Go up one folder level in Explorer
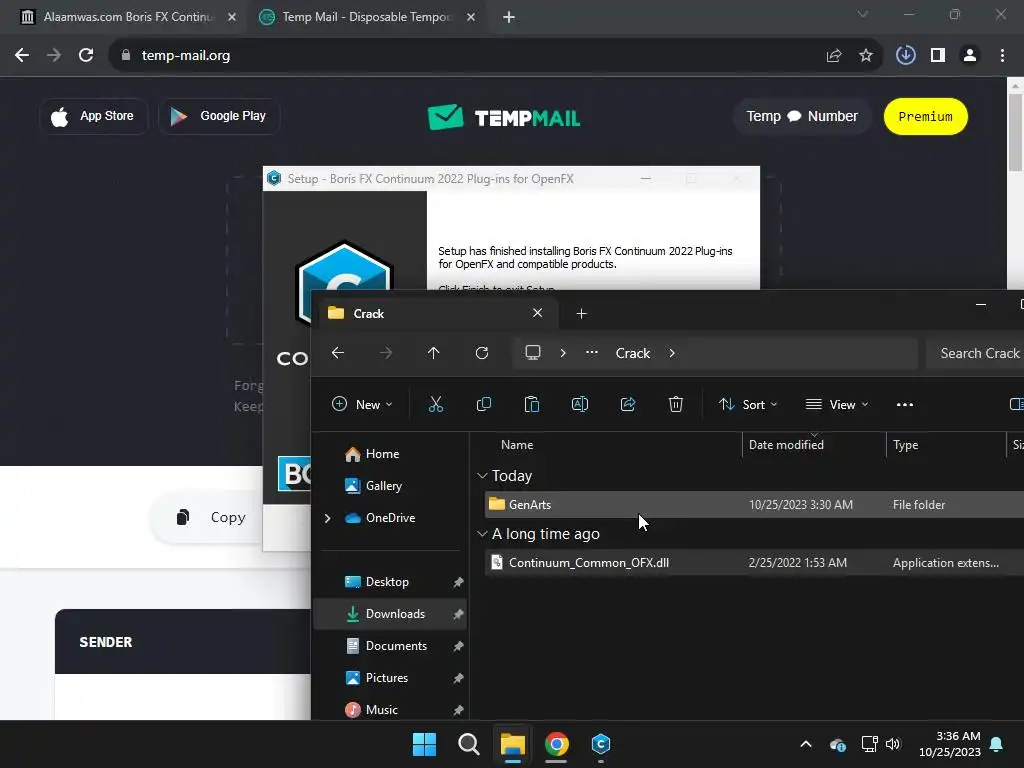1024x768 pixels. (434, 353)
